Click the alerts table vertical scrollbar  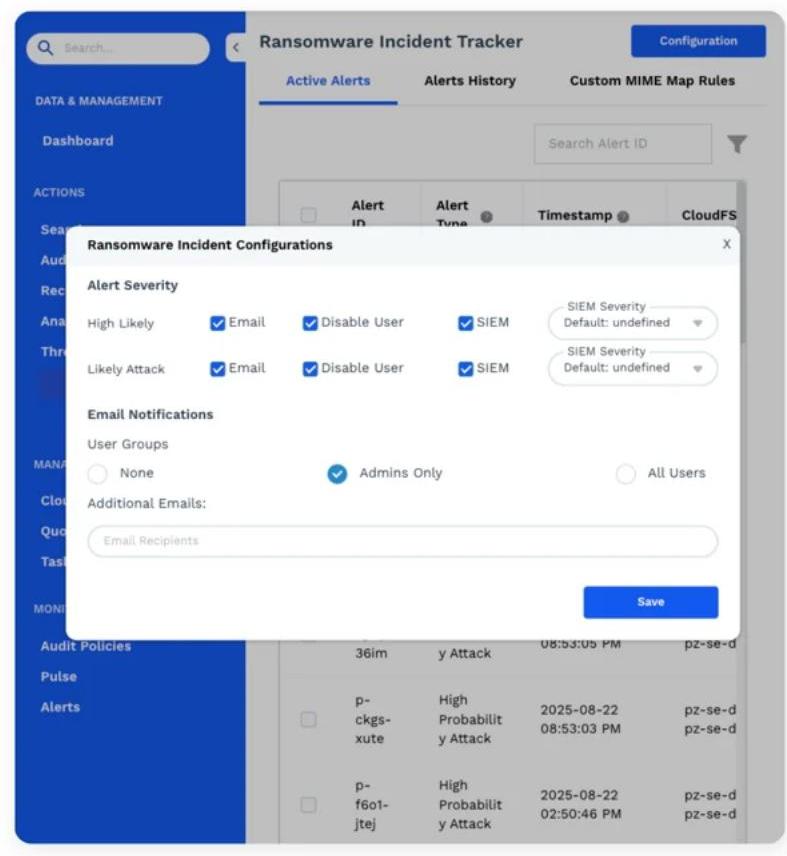click(741, 262)
